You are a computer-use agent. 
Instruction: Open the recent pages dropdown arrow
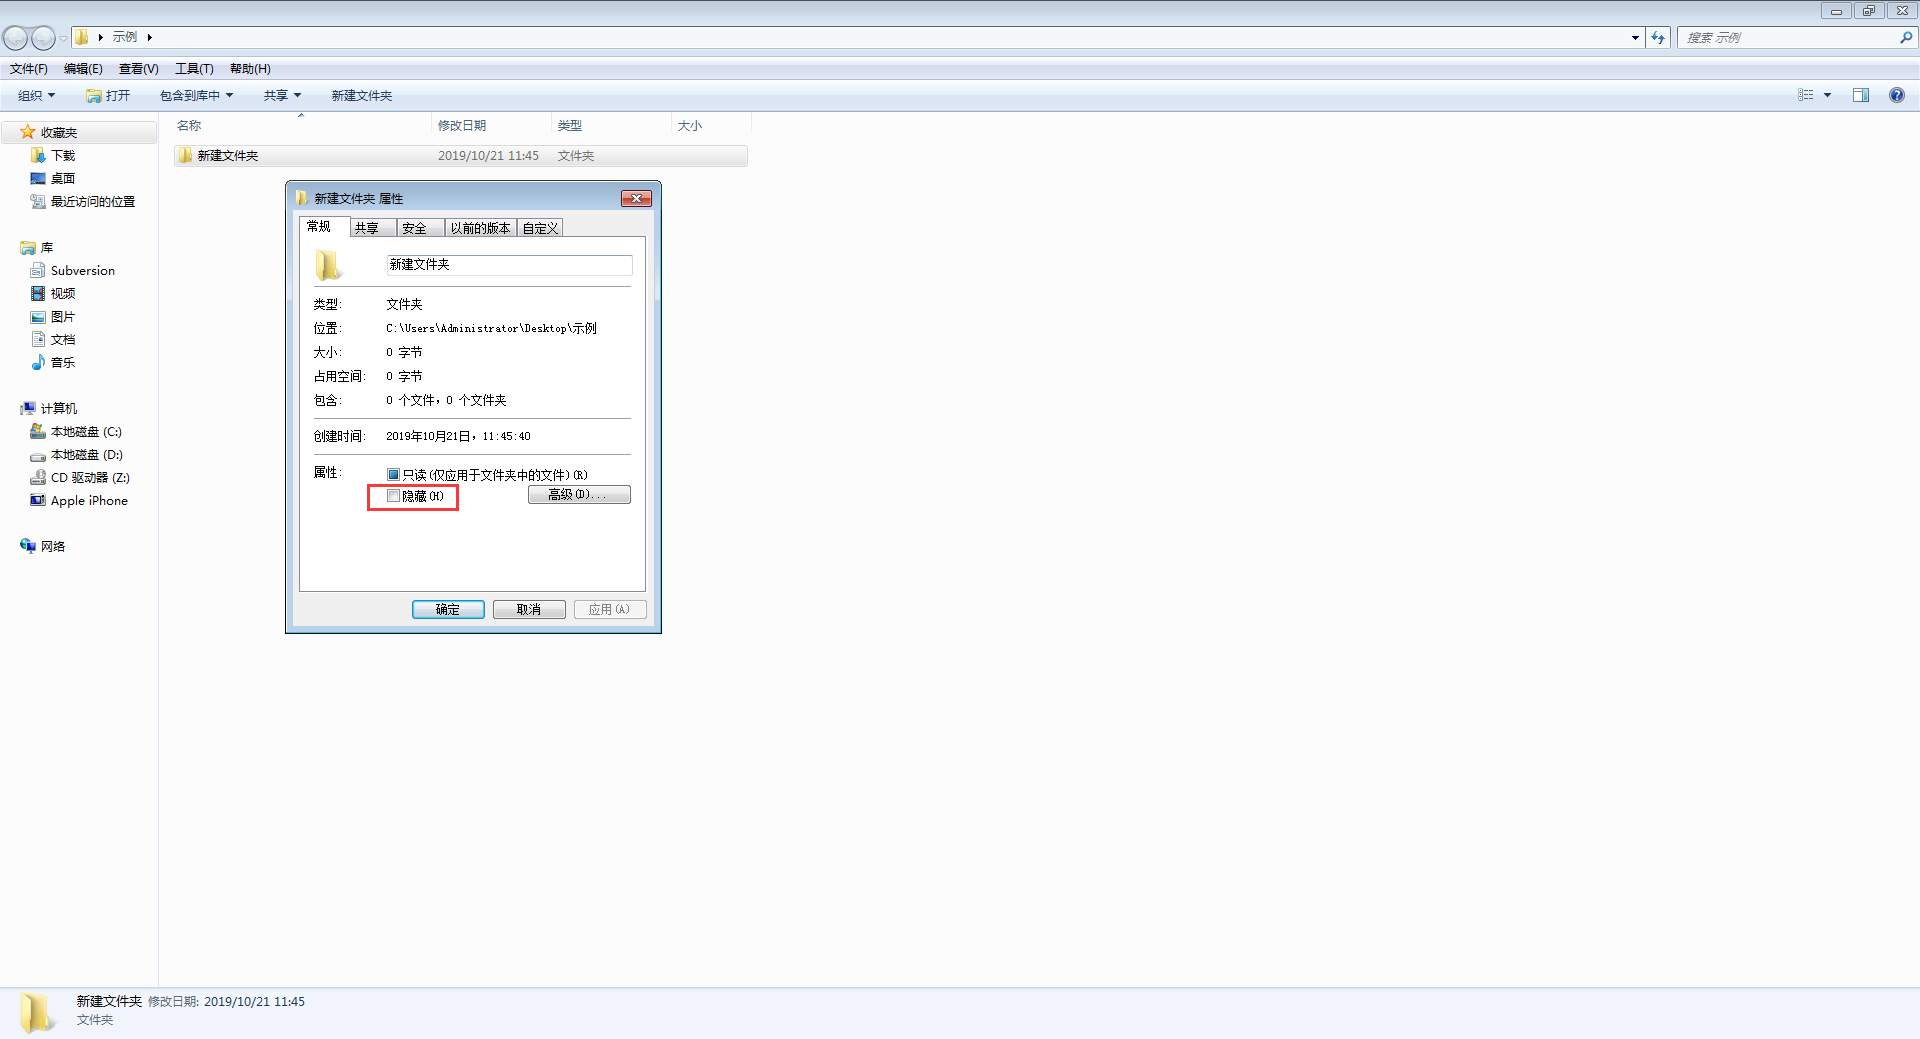(63, 38)
